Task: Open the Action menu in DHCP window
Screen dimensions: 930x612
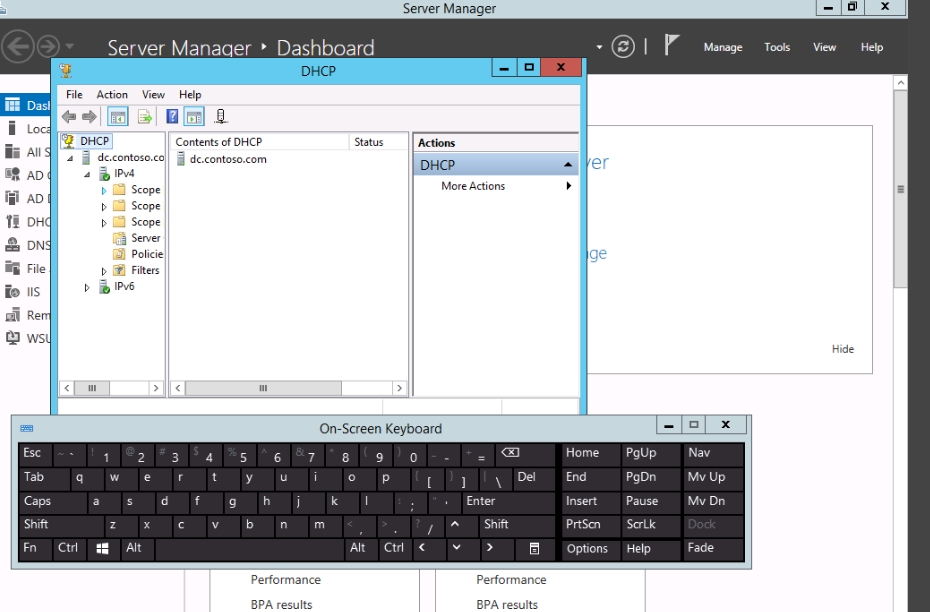Action: tap(112, 95)
